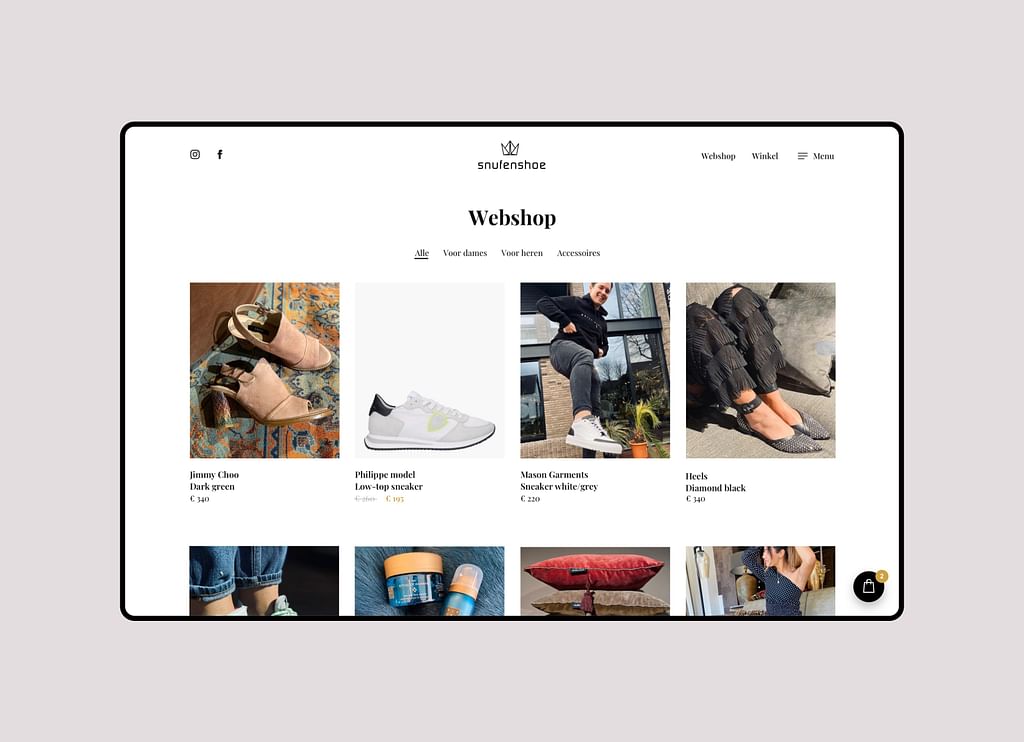Image resolution: width=1024 pixels, height=742 pixels.
Task: Select the Alle filter tab
Action: point(421,253)
